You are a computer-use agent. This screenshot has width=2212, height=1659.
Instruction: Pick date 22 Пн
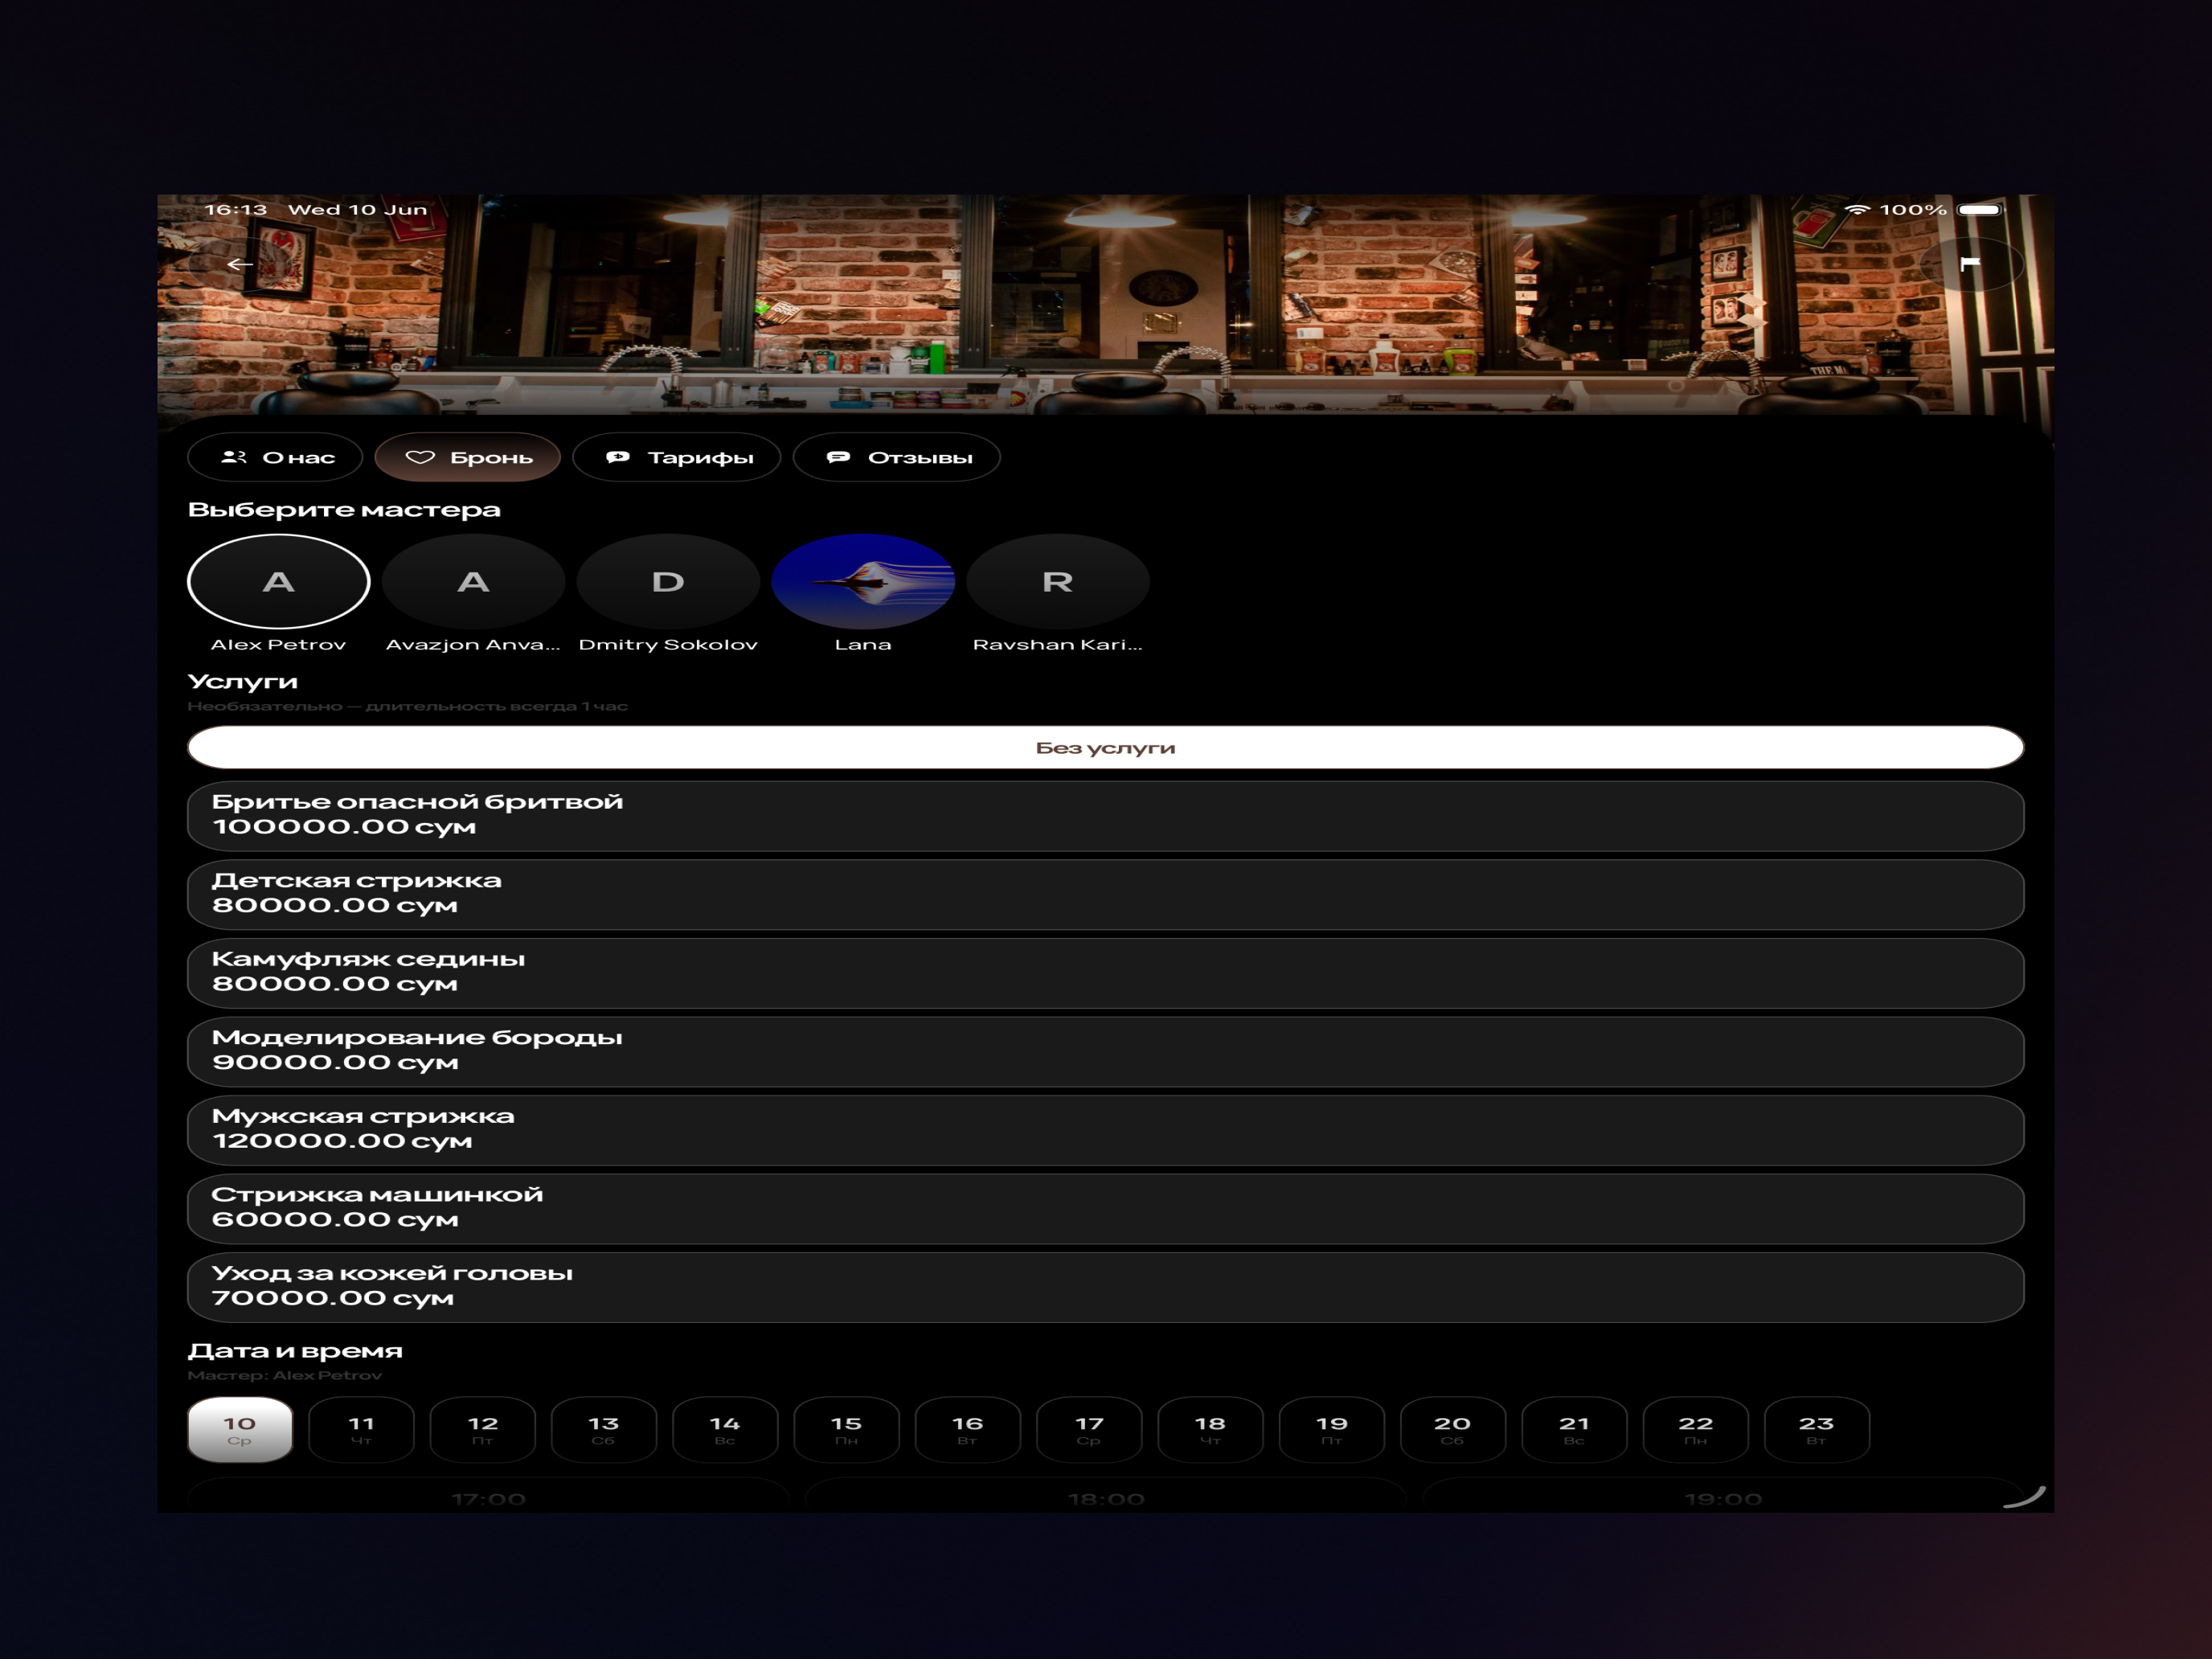1696,1430
